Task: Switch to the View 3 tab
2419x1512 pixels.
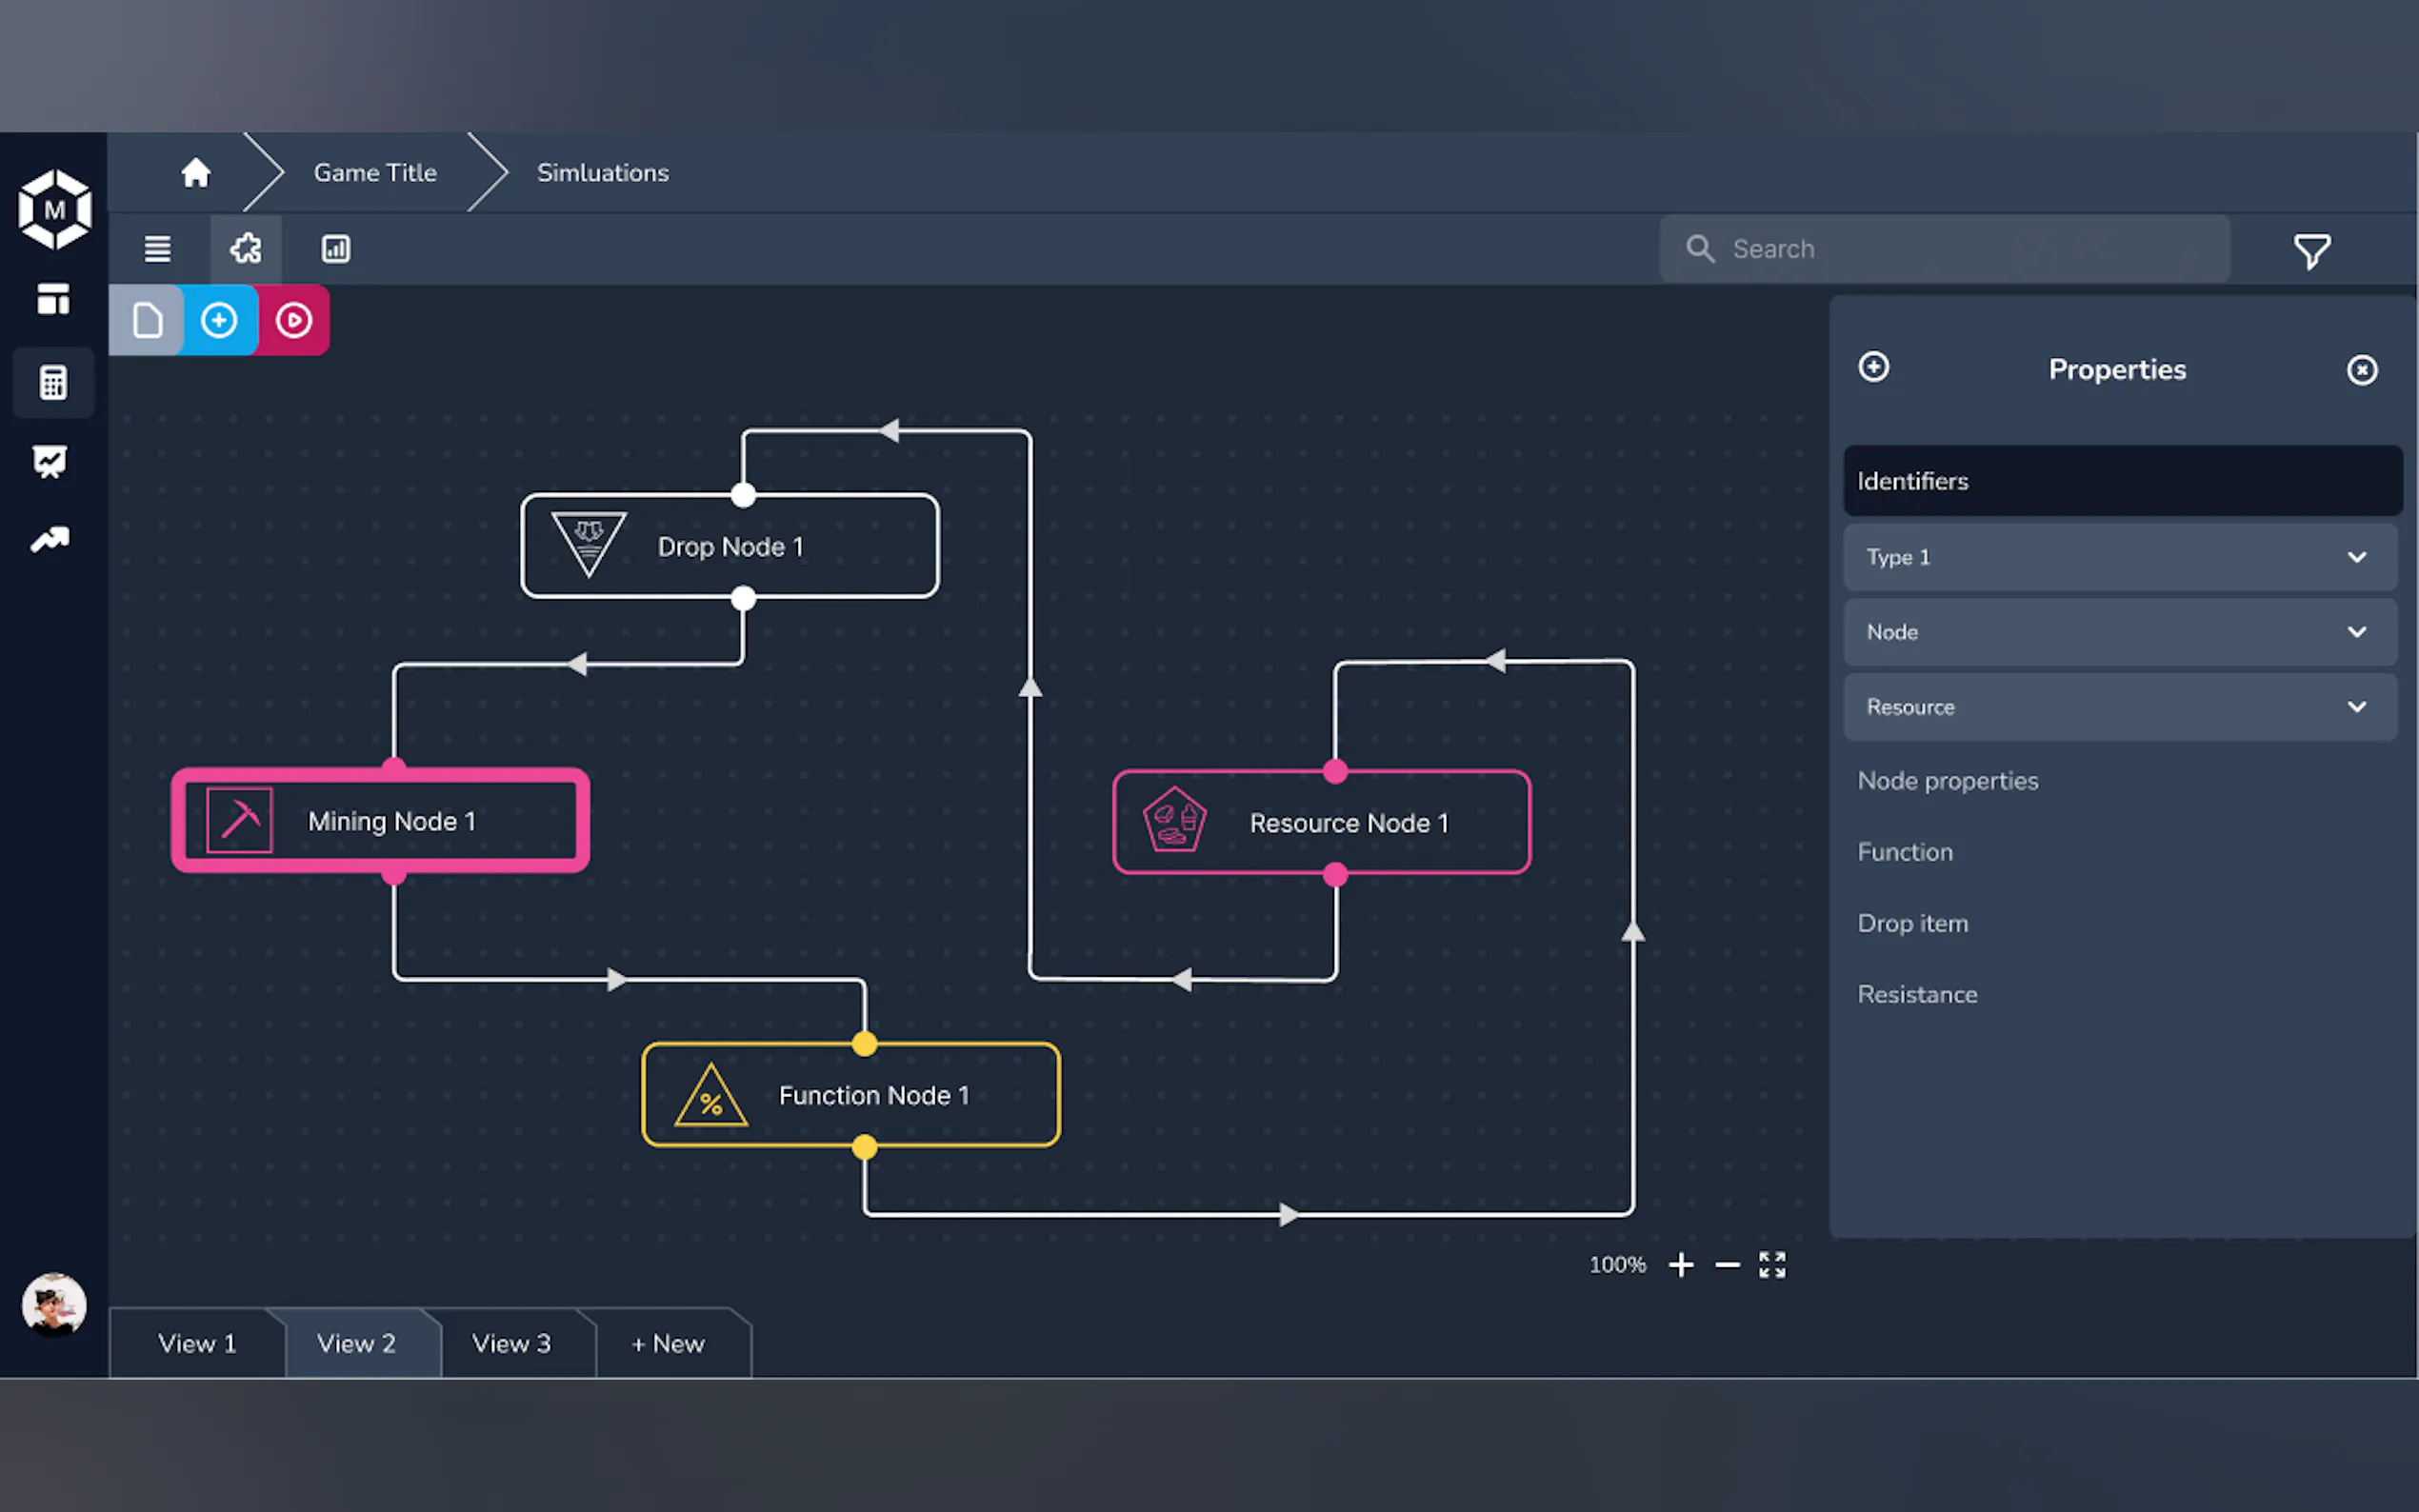Action: pos(511,1343)
